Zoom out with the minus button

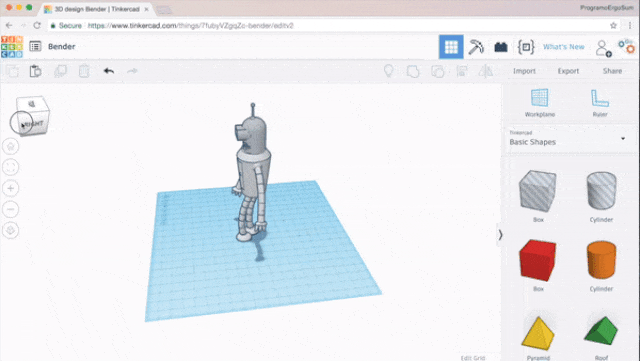[11, 209]
